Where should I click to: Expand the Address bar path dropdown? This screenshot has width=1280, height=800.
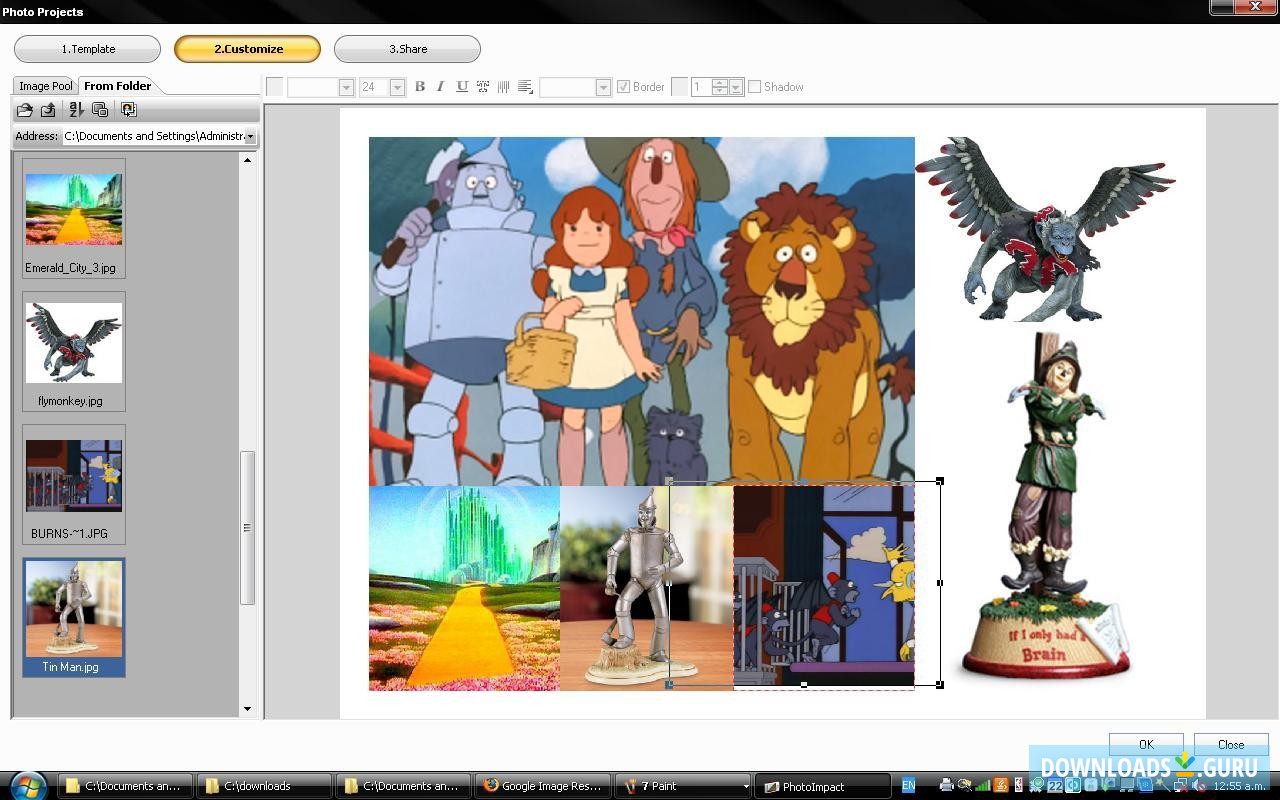251,136
